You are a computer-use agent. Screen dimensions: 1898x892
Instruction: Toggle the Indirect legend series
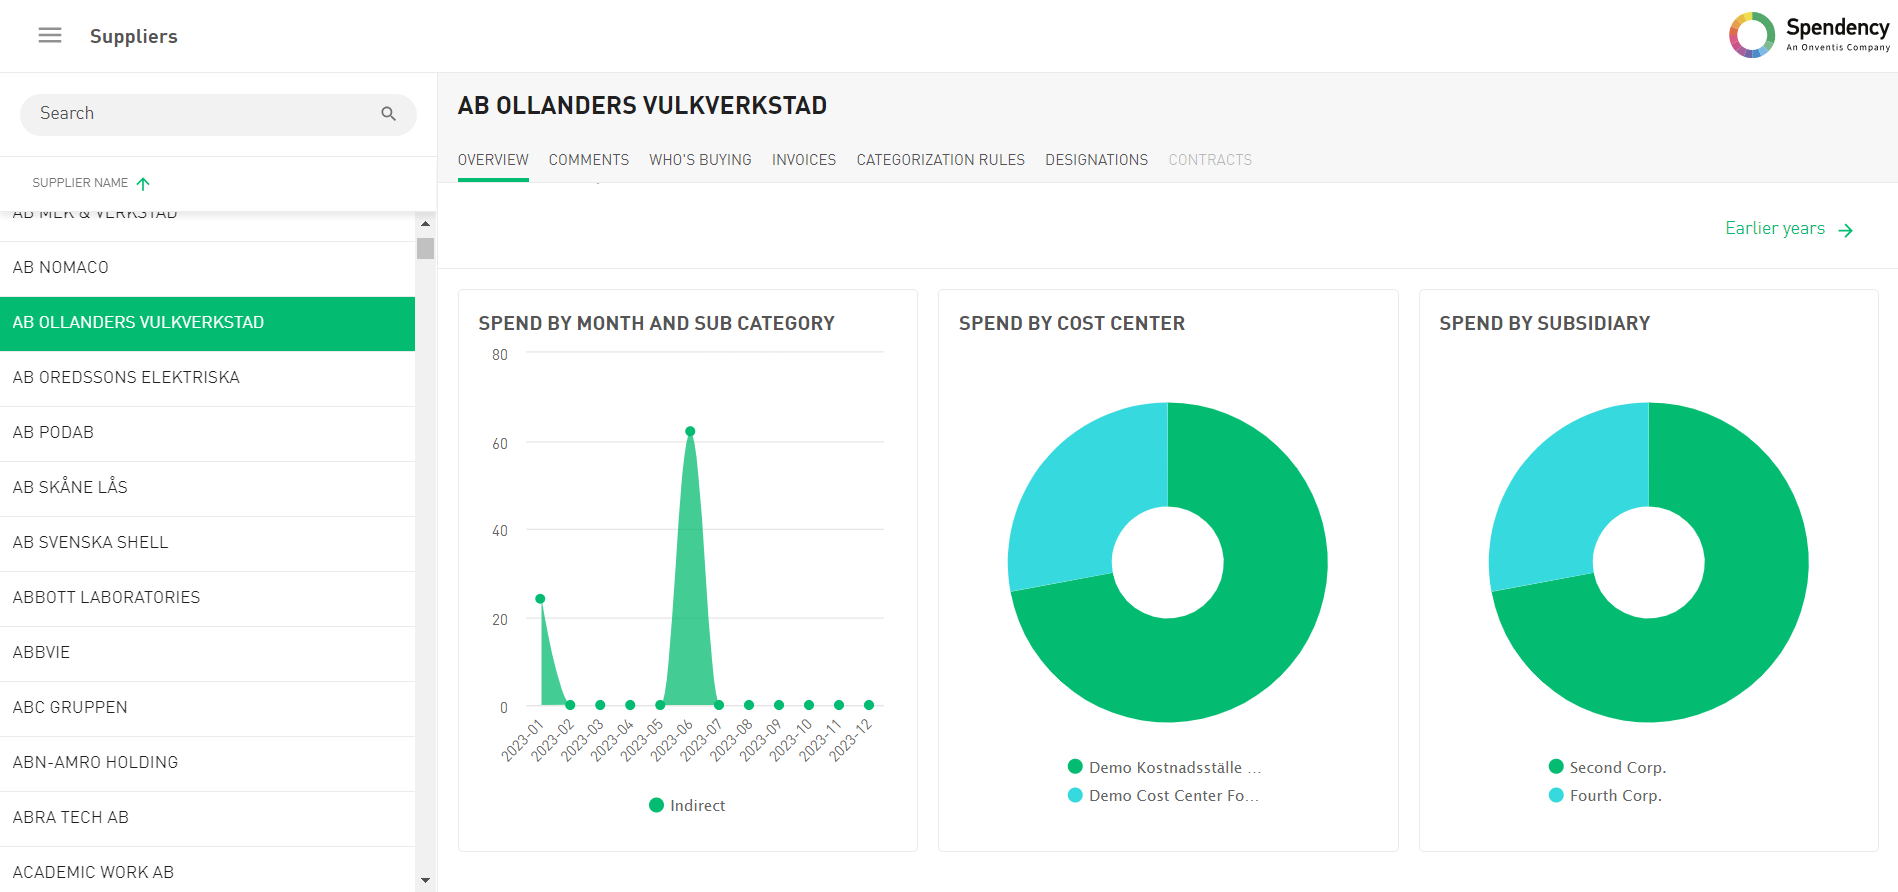688,806
